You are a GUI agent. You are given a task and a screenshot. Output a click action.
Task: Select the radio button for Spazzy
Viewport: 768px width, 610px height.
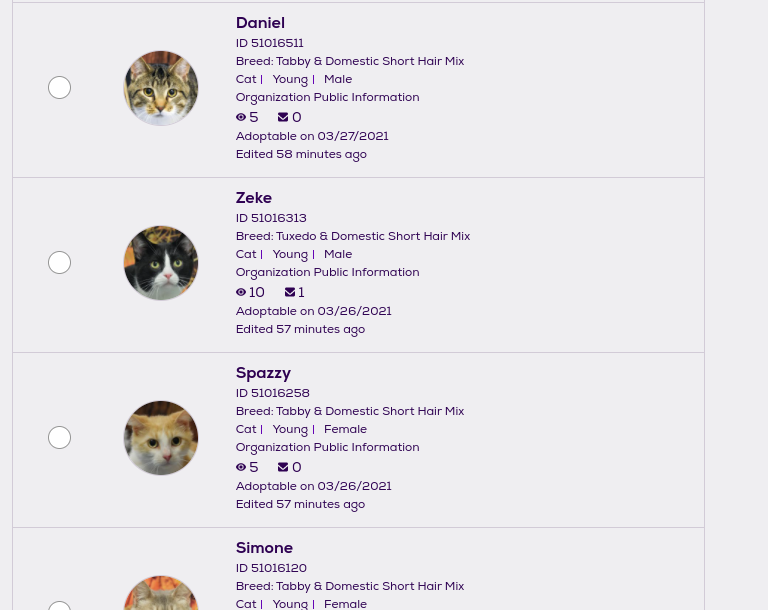(60, 438)
